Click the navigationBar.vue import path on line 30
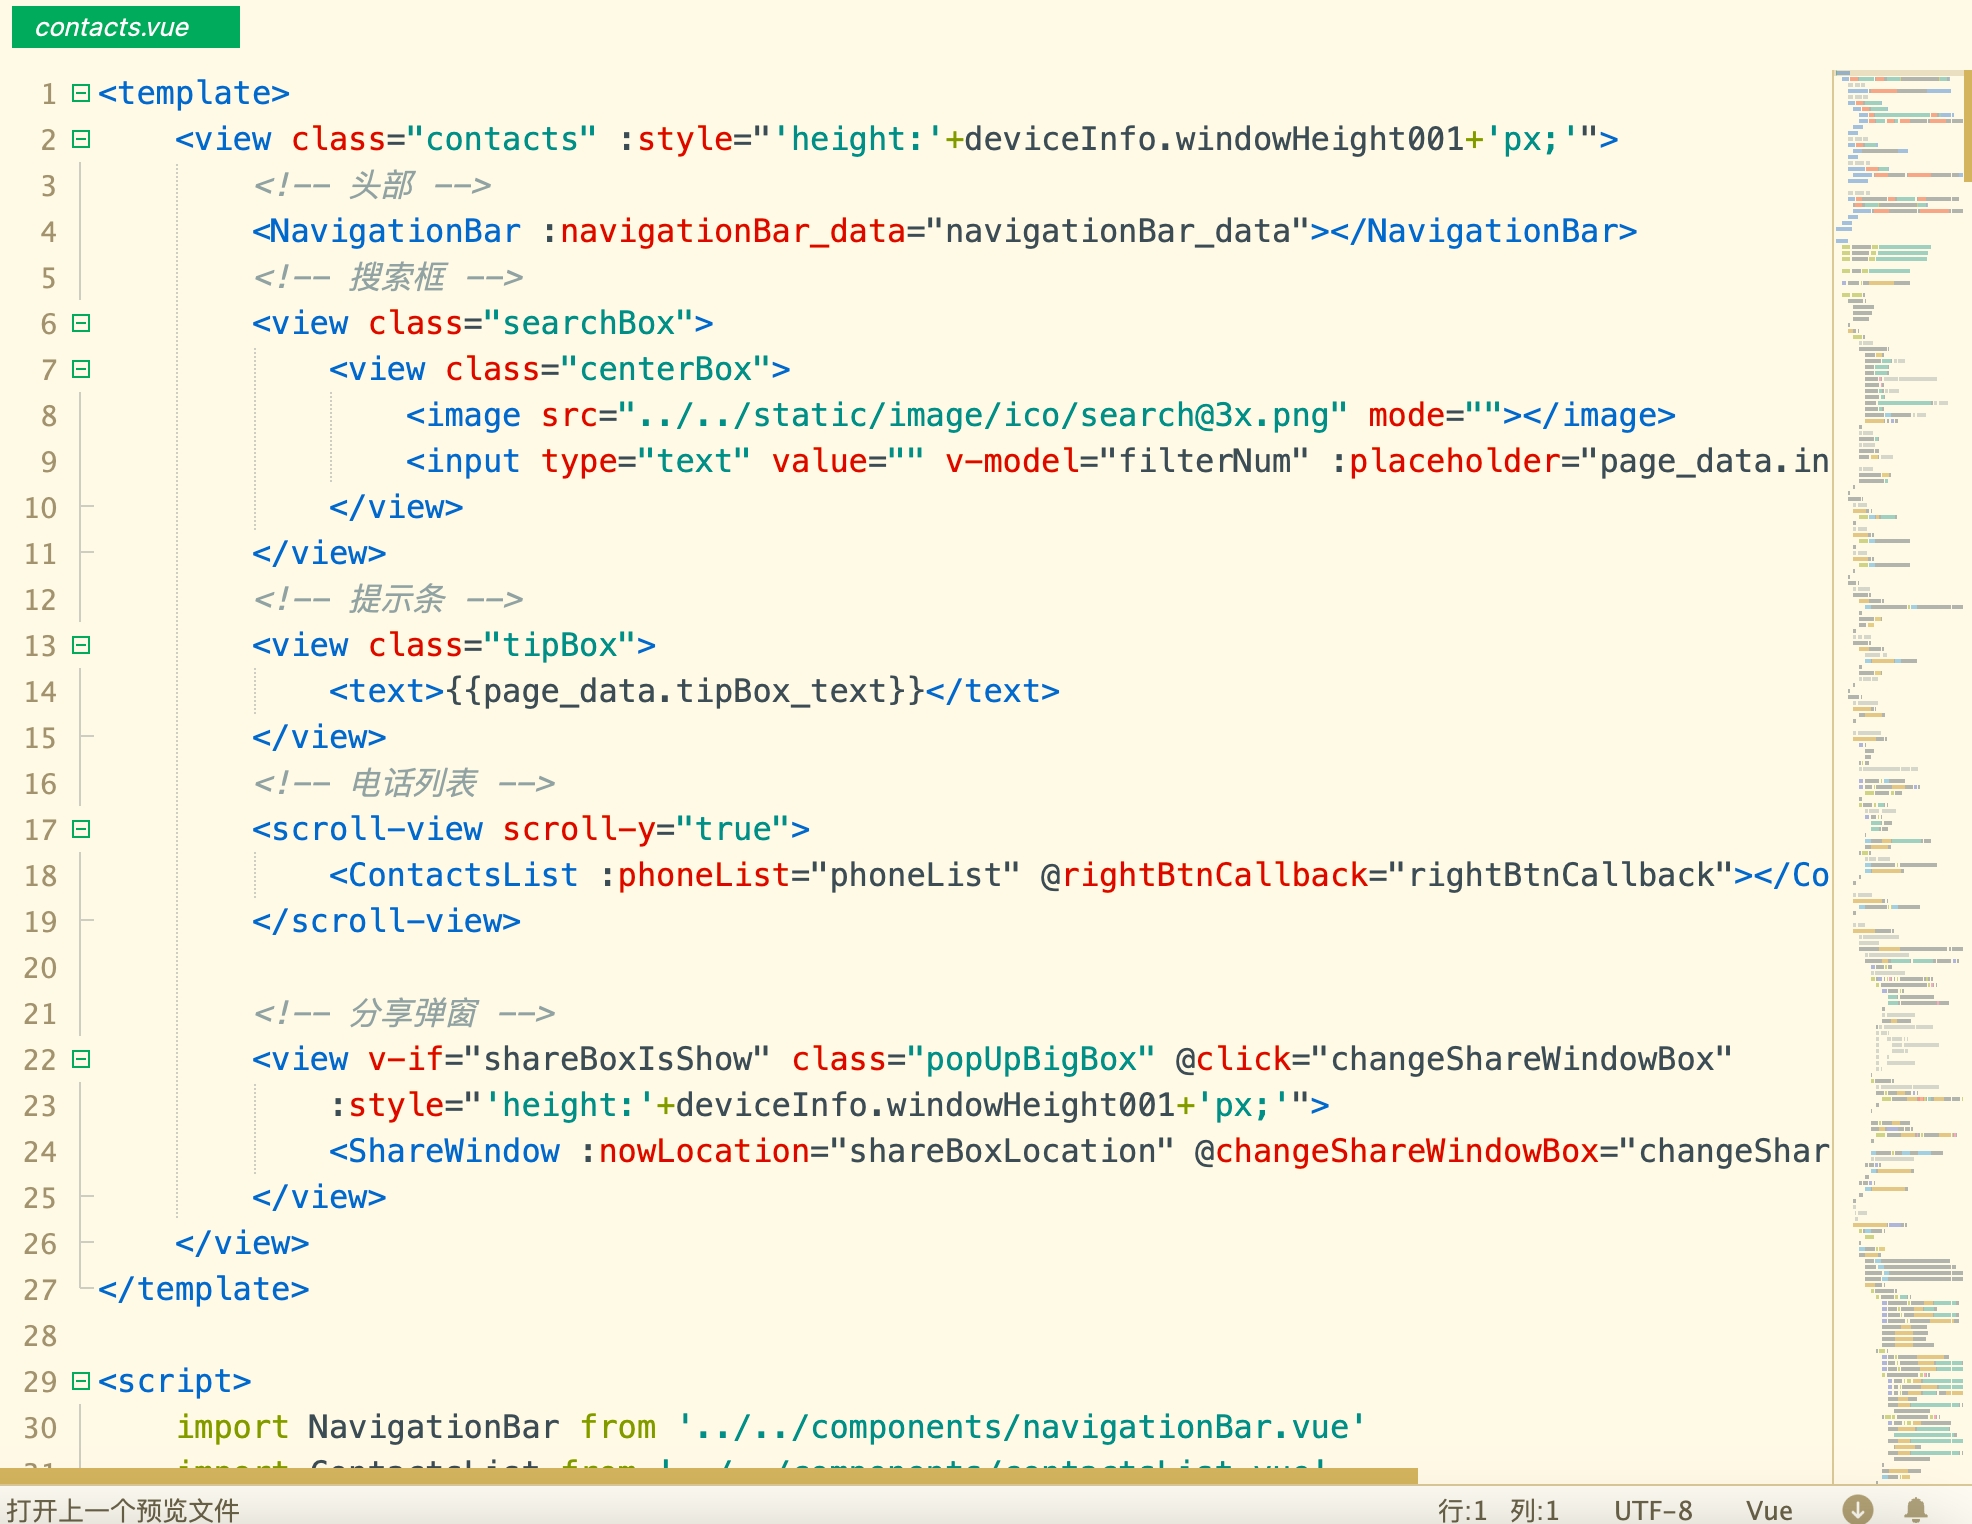1972x1524 pixels. tap(1021, 1427)
